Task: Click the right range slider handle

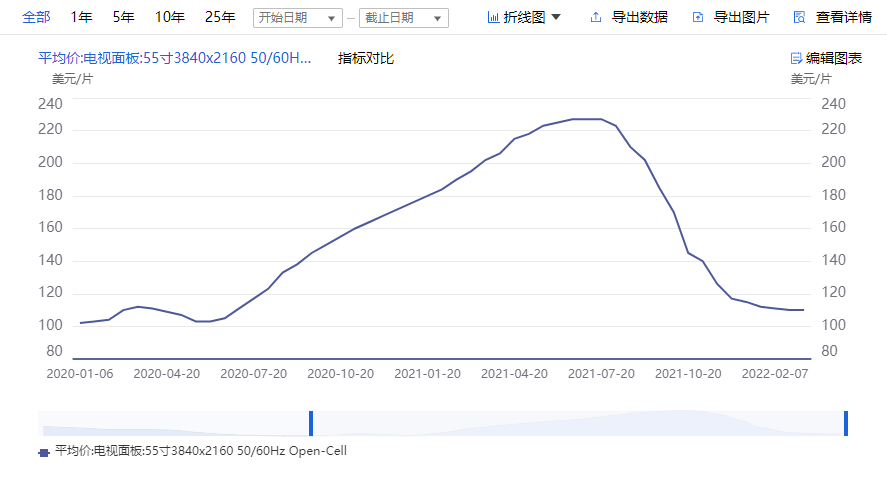Action: (846, 423)
